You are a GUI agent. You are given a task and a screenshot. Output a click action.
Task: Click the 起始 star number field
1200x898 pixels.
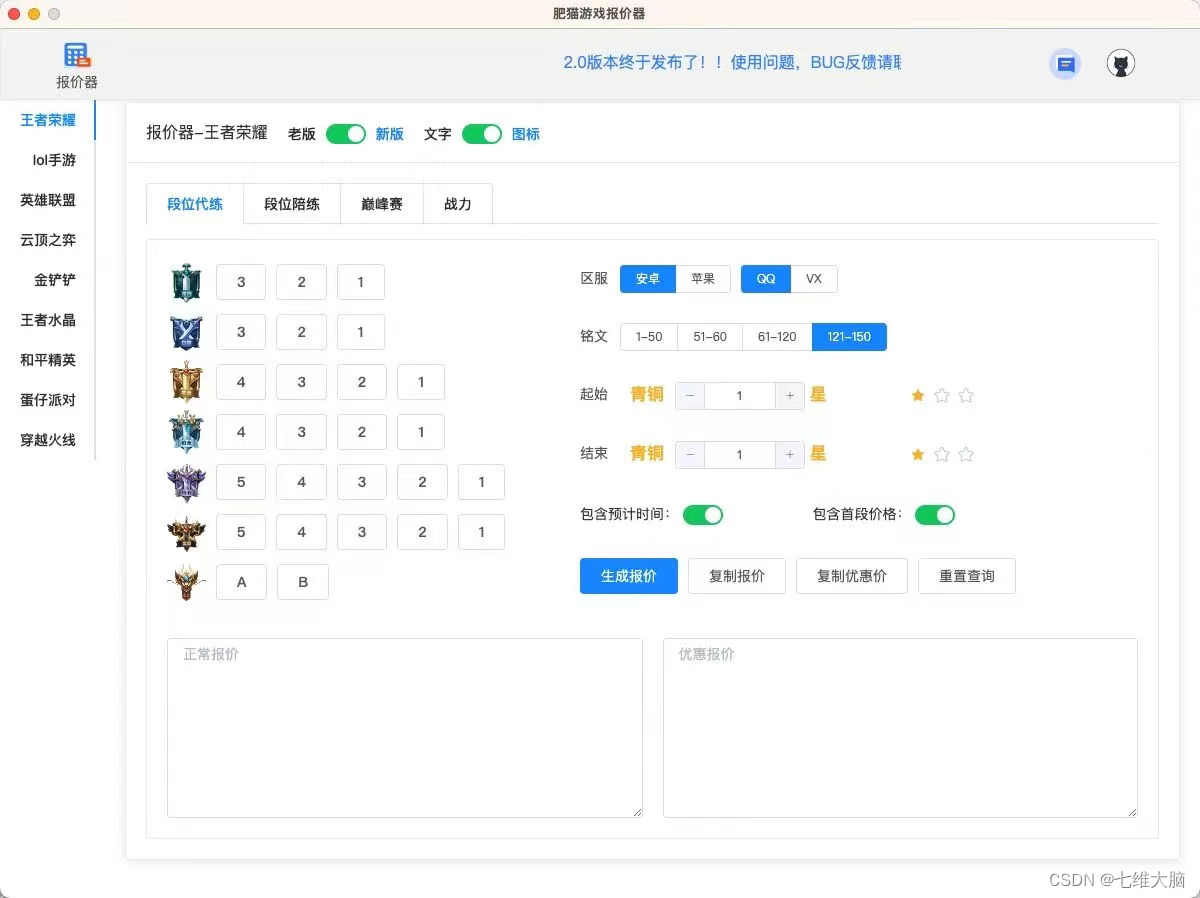(740, 396)
